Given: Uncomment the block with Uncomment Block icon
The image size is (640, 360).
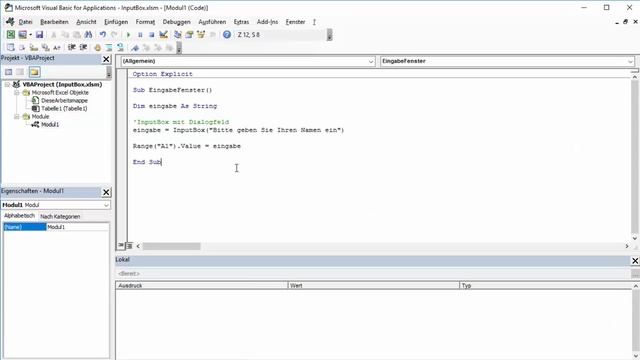Looking at the screenshot, I should 120,48.
